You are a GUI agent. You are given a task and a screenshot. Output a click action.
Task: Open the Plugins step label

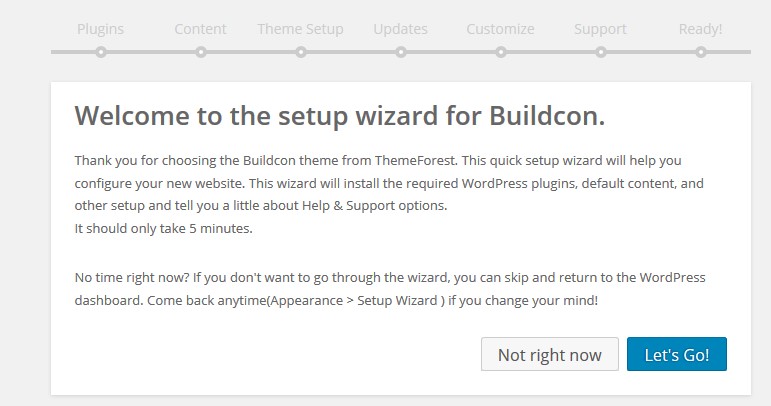point(100,29)
